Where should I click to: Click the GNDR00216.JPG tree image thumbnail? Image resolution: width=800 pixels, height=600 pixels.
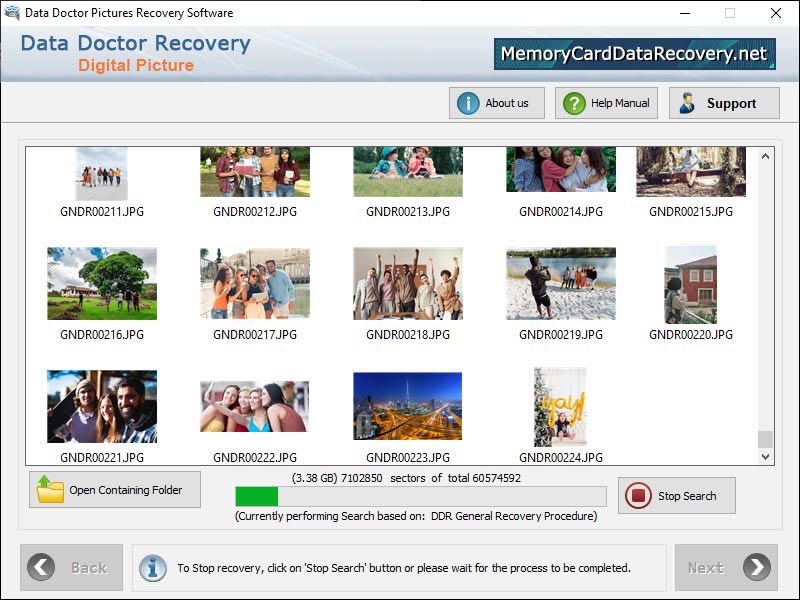click(101, 283)
